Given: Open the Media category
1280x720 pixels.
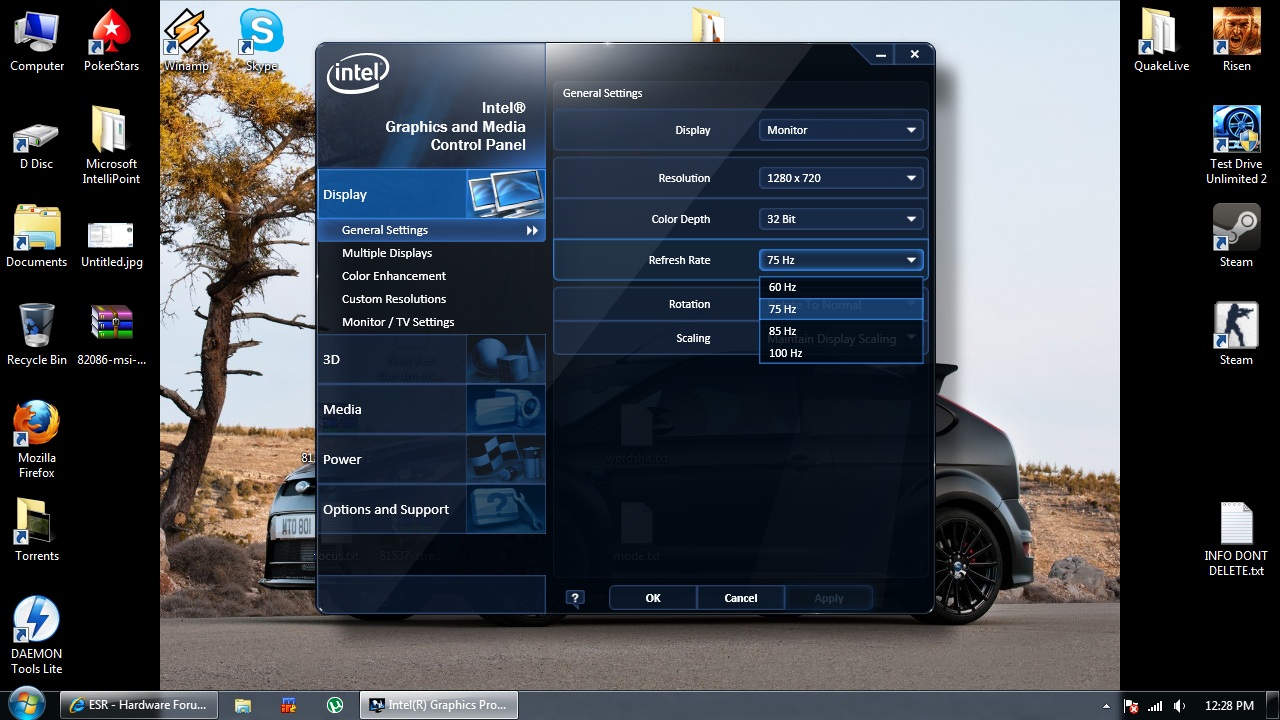Looking at the screenshot, I should coord(342,409).
